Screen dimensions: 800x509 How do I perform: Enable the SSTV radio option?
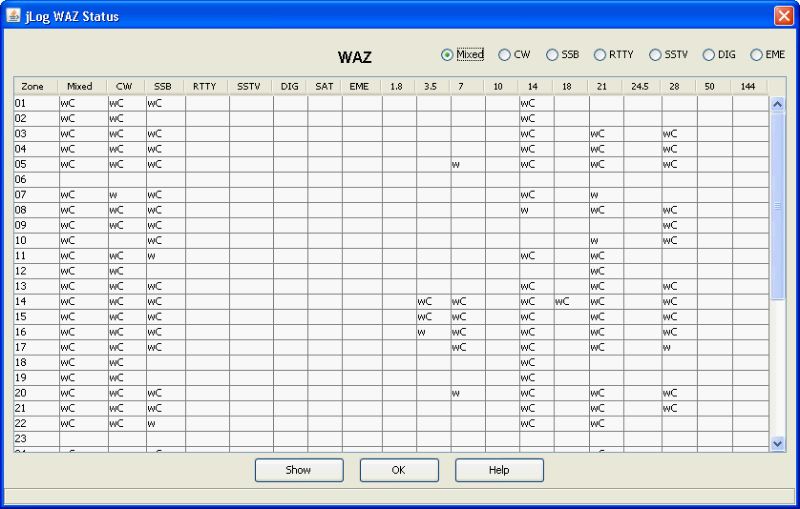(x=655, y=55)
